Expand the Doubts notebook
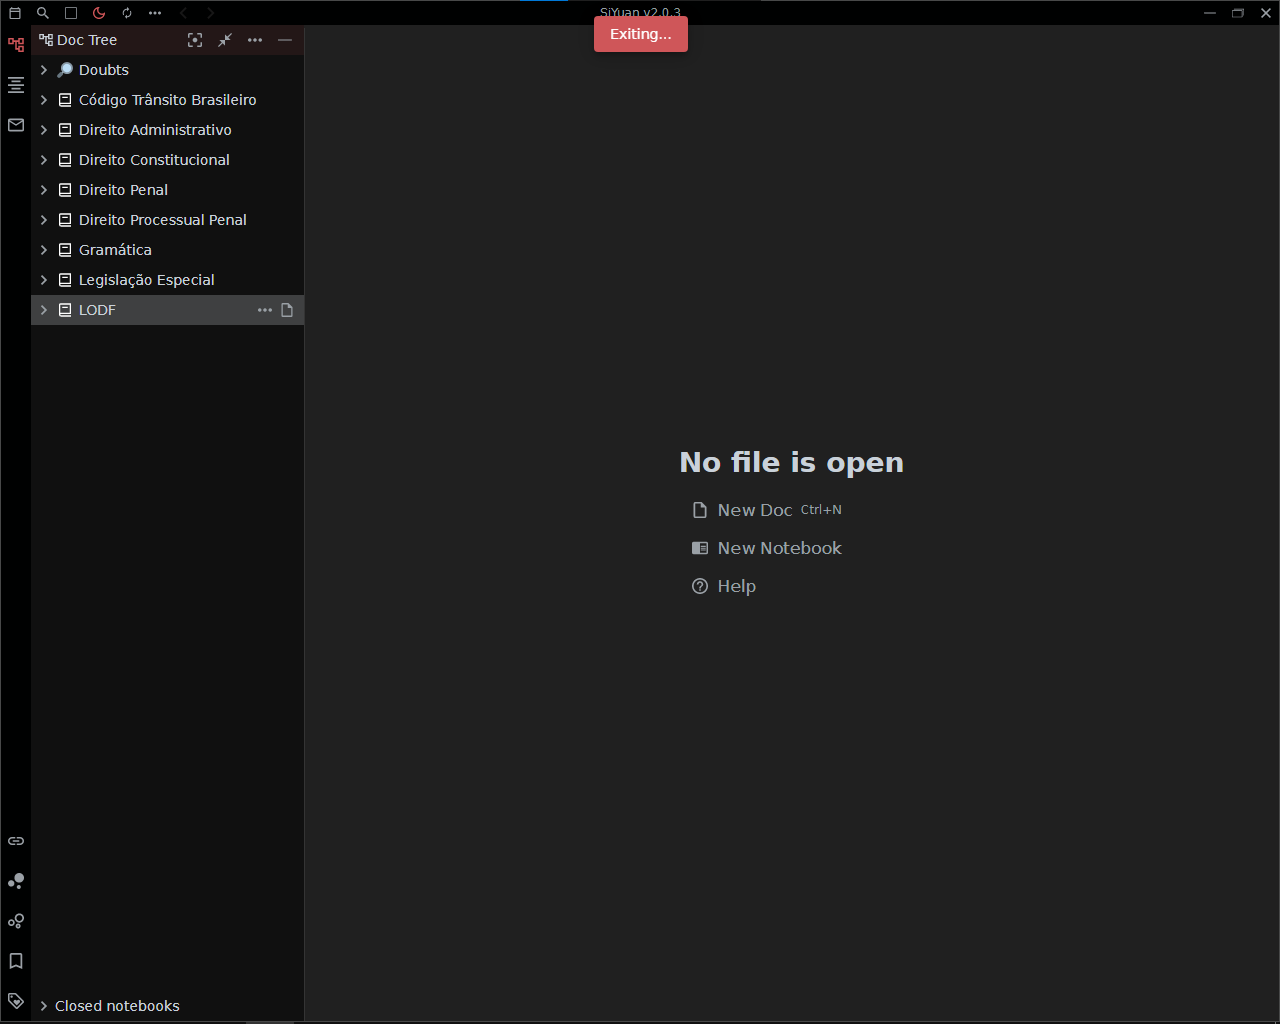Viewport: 1280px width, 1024px height. 43,69
